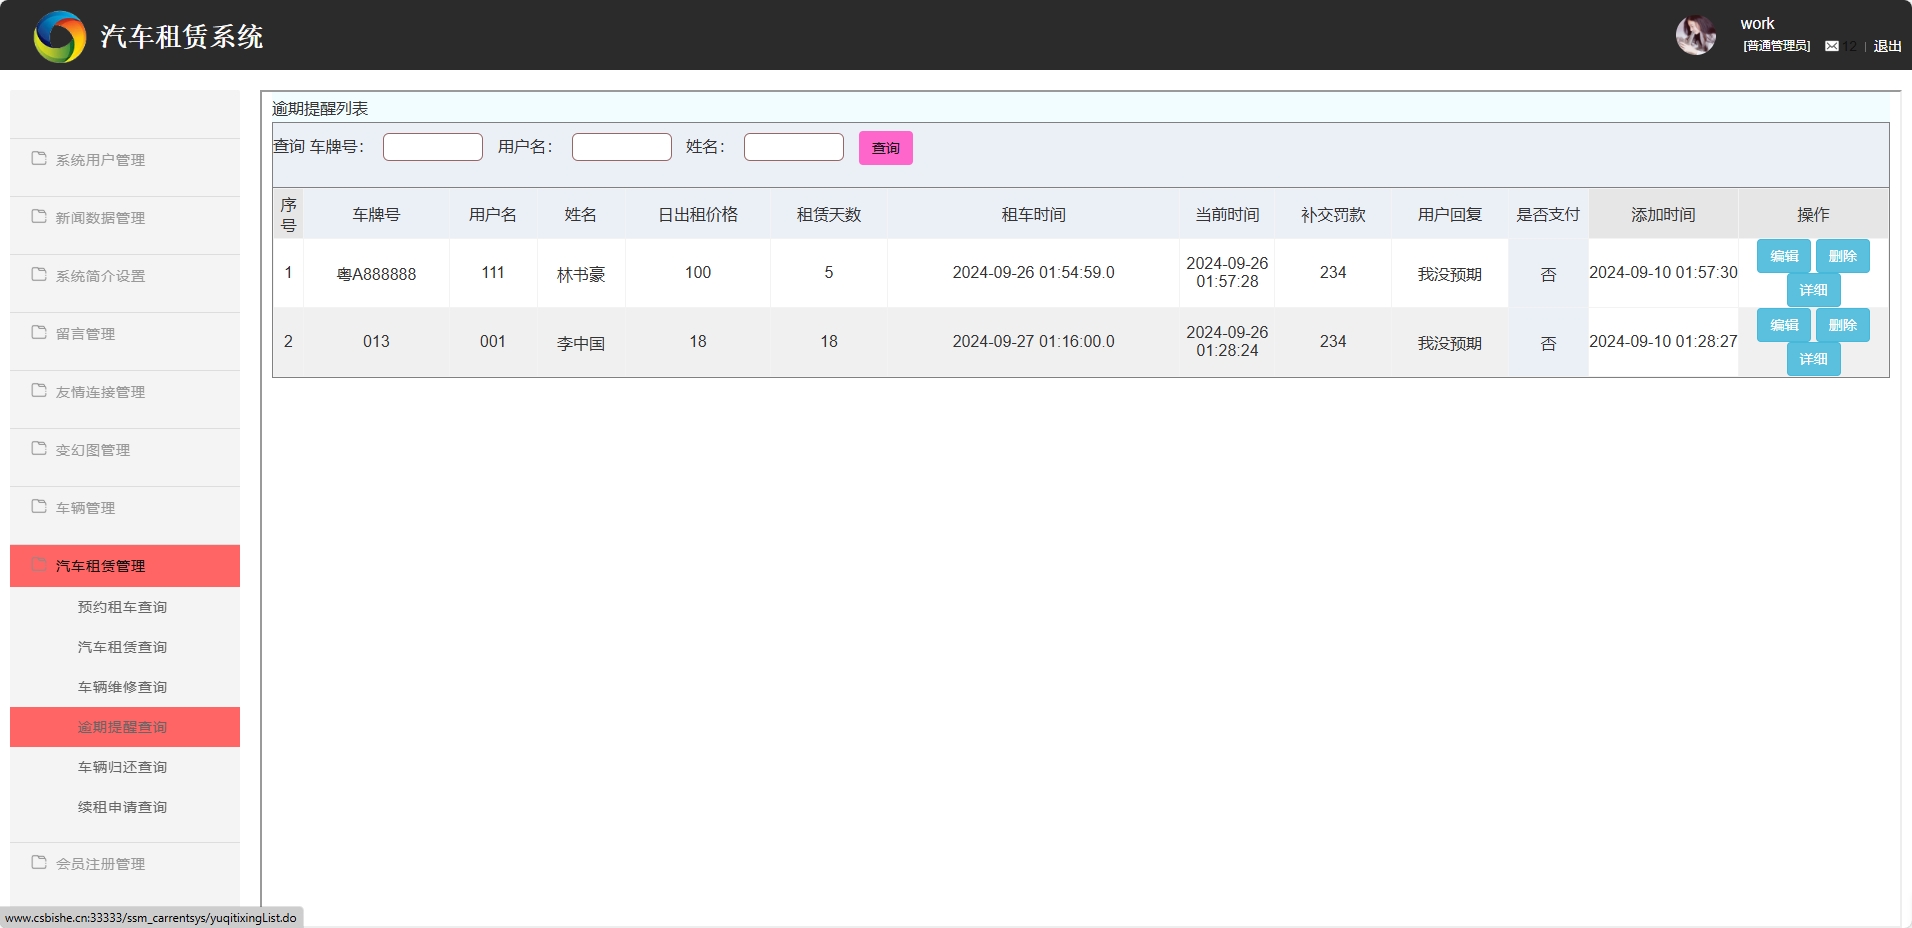The height and width of the screenshot is (928, 1912).
Task: Expand the 友情连接管理 menu section
Action: click(100, 392)
